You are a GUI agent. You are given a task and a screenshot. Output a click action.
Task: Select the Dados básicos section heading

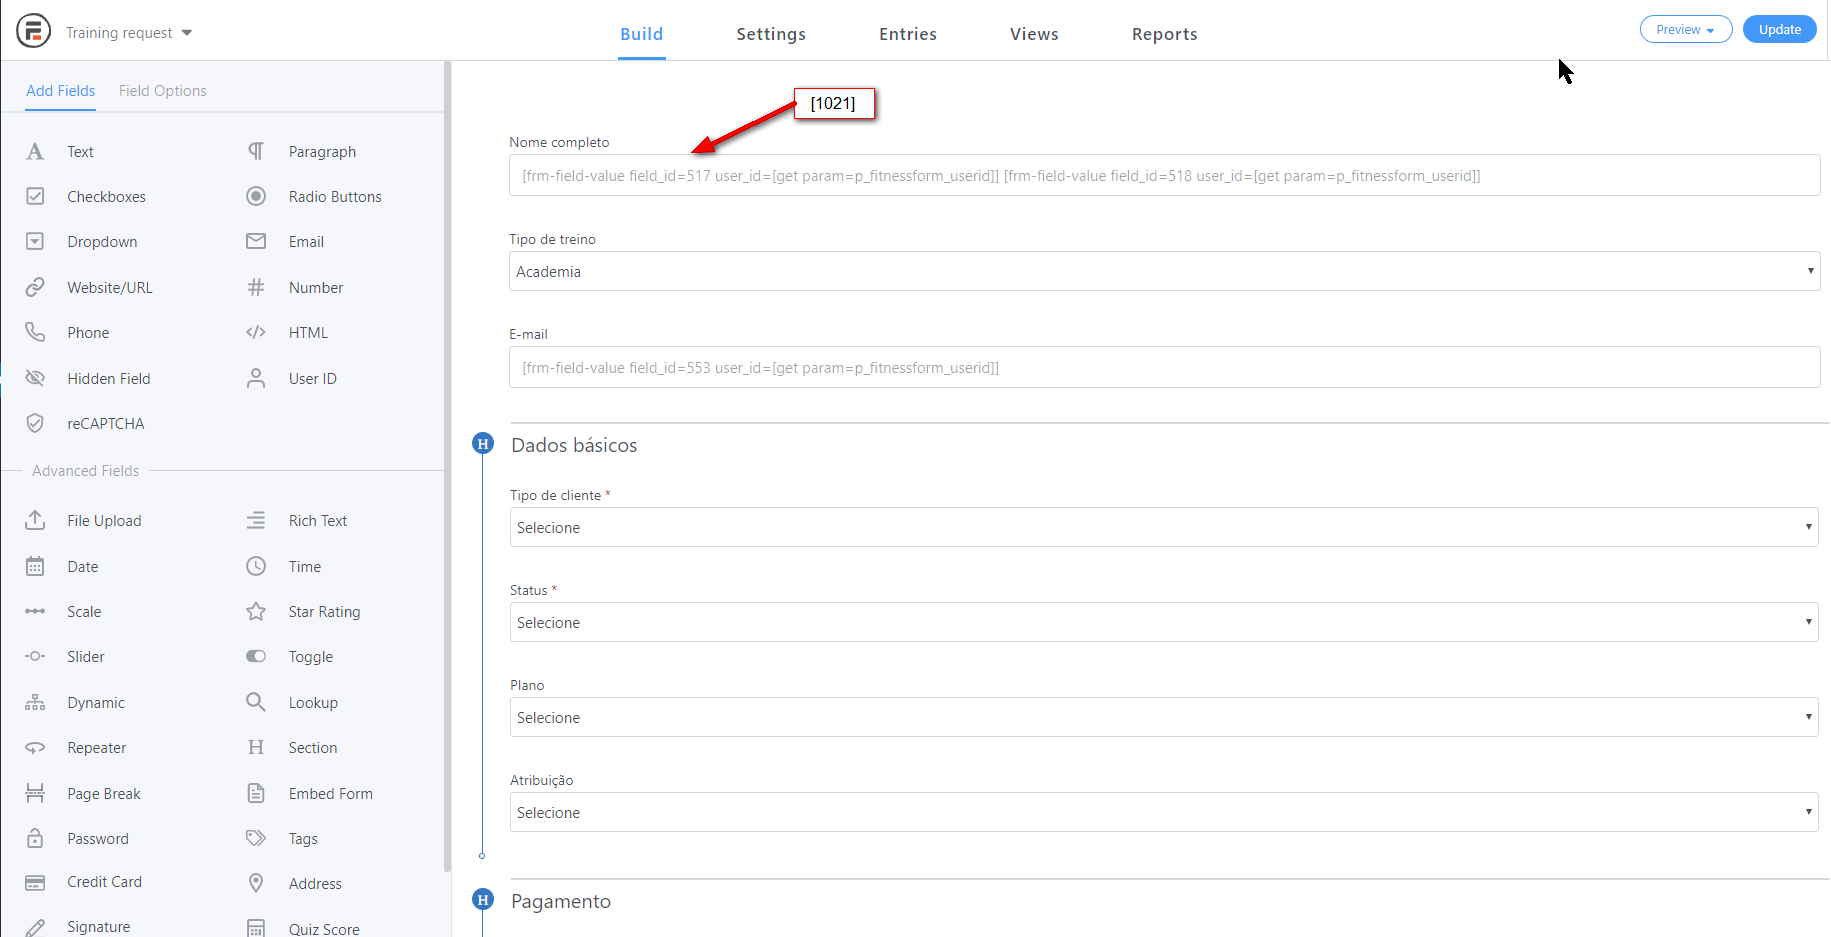pos(574,445)
